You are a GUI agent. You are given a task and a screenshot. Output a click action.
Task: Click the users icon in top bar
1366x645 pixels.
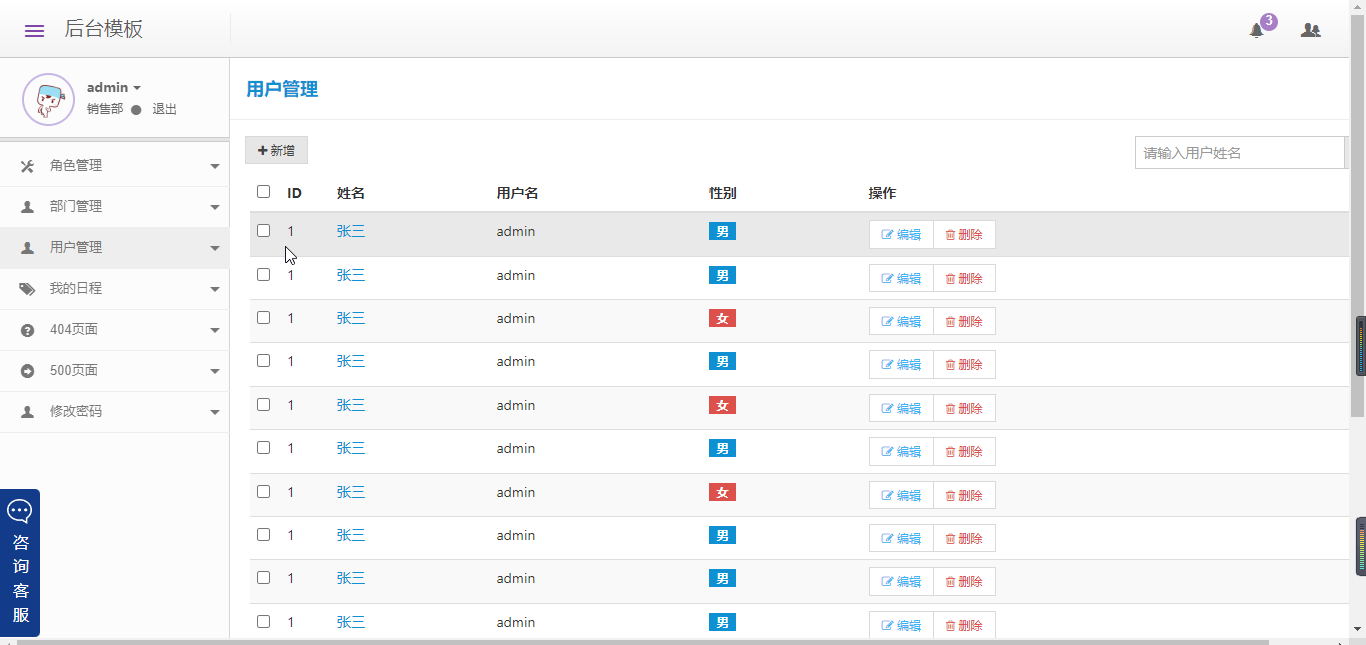pos(1310,30)
